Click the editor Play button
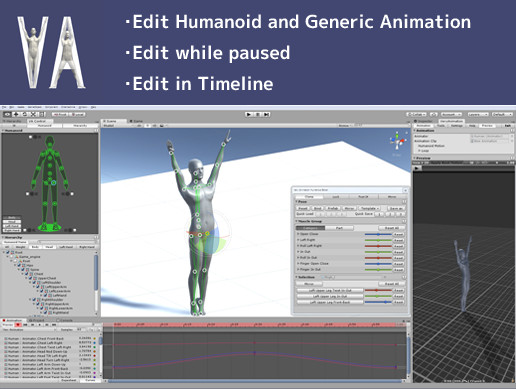The width and height of the screenshot is (516, 389). 249,114
